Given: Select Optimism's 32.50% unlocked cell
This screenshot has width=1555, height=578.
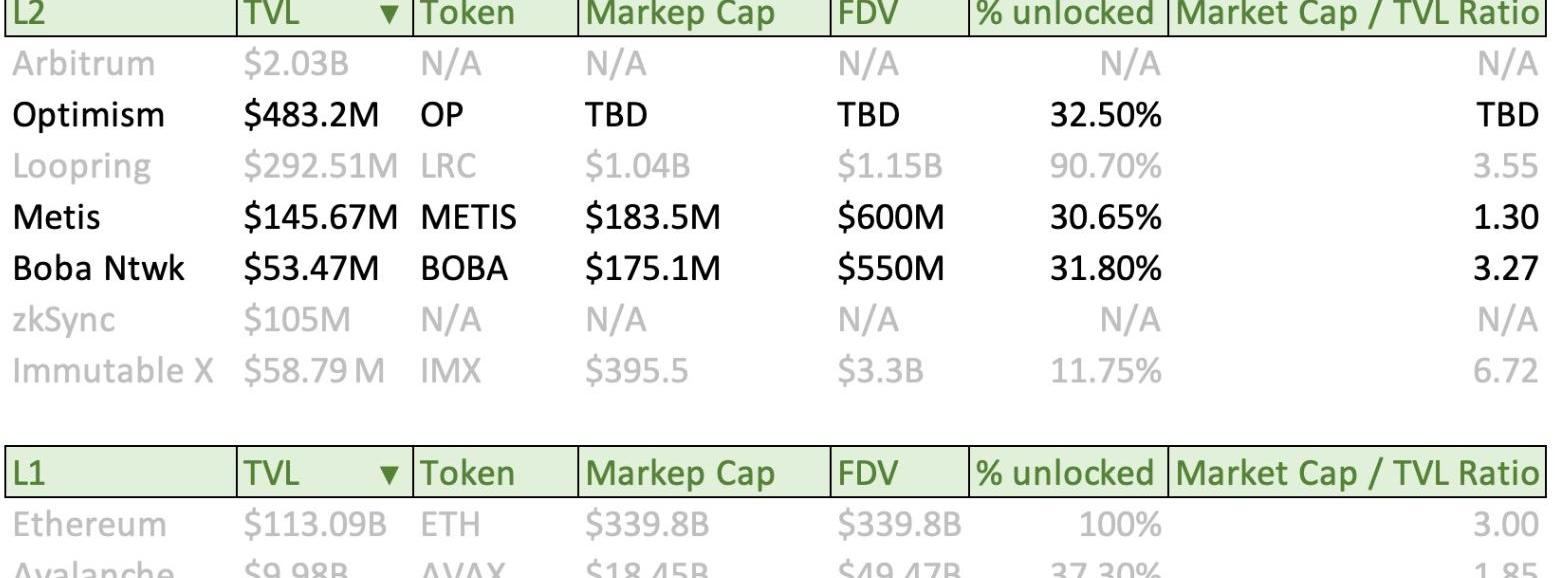Looking at the screenshot, I should click(x=1105, y=115).
